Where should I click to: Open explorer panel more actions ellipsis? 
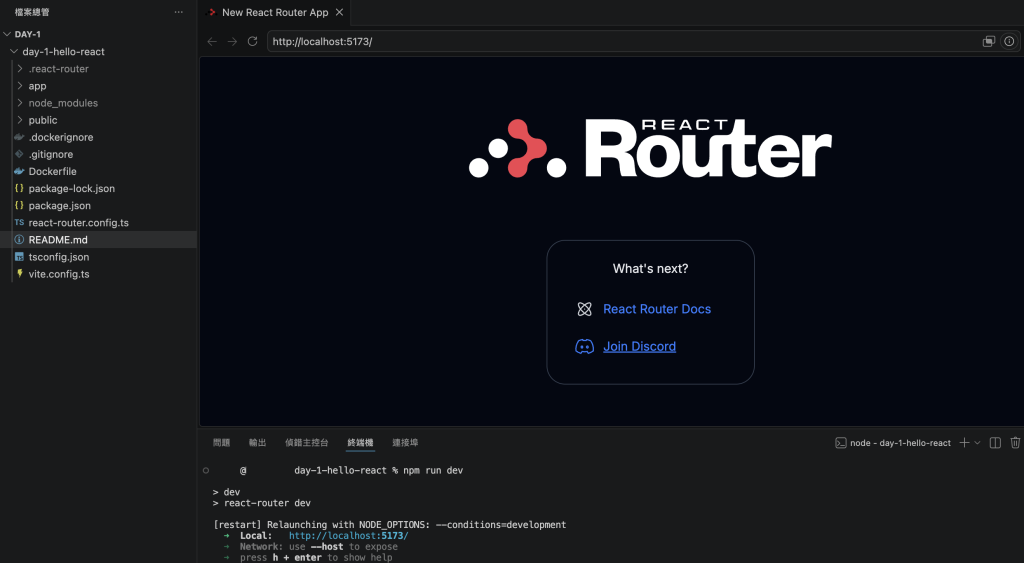click(178, 12)
